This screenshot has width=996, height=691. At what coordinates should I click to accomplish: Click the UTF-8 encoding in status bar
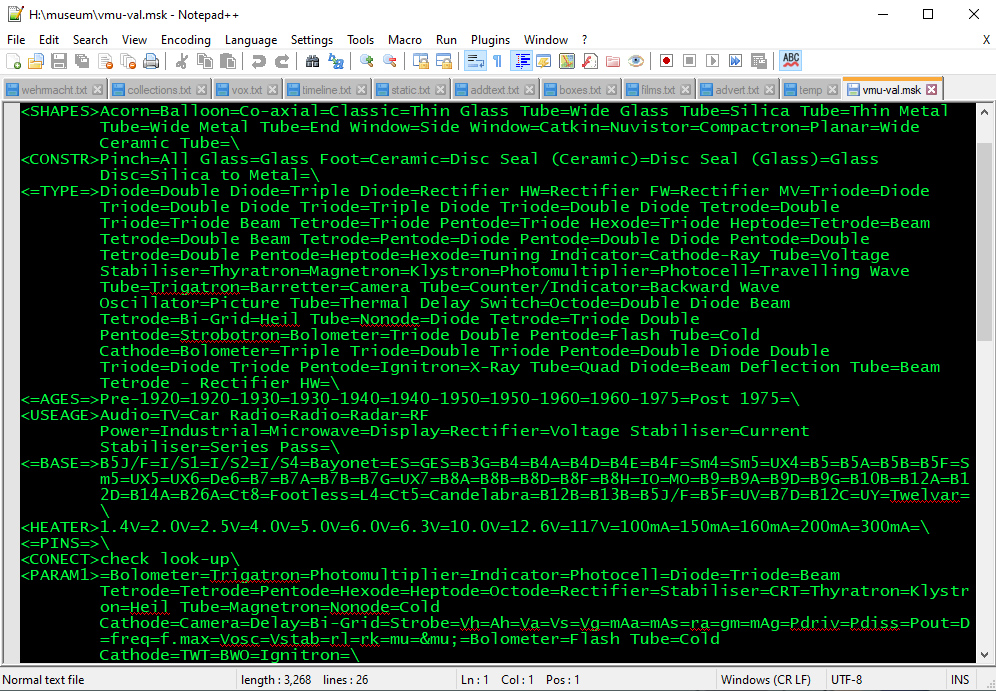pos(846,680)
